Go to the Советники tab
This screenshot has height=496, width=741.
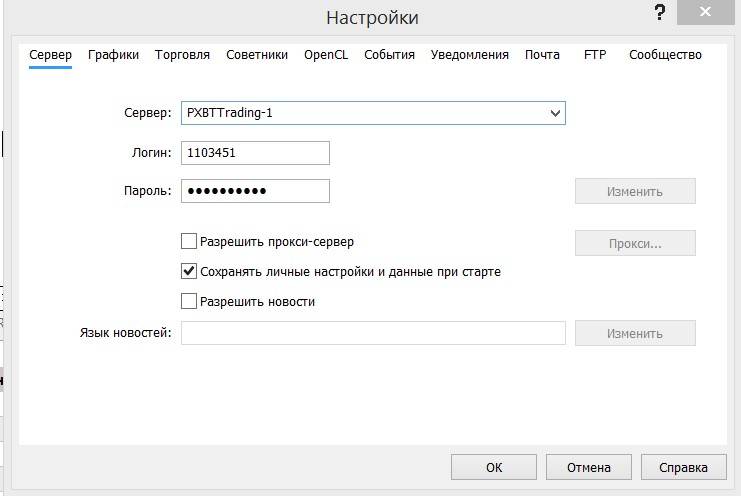[x=257, y=55]
